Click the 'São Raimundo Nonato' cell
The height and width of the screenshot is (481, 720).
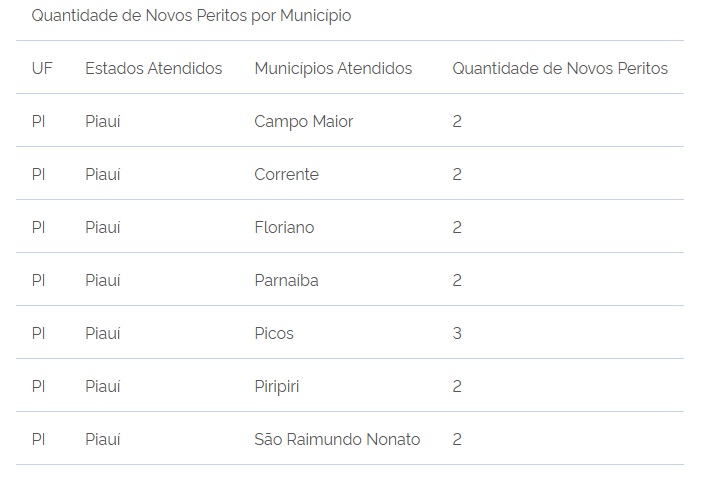(338, 439)
